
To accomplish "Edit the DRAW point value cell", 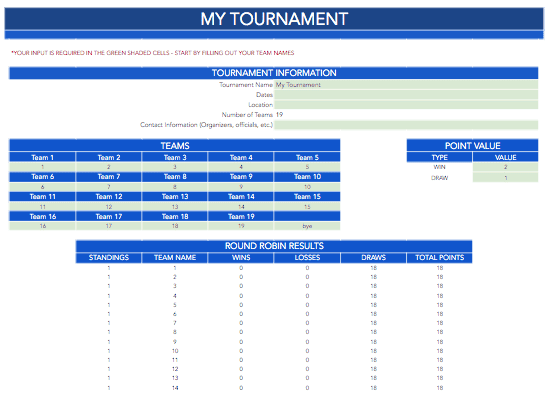I will pyautogui.click(x=505, y=178).
